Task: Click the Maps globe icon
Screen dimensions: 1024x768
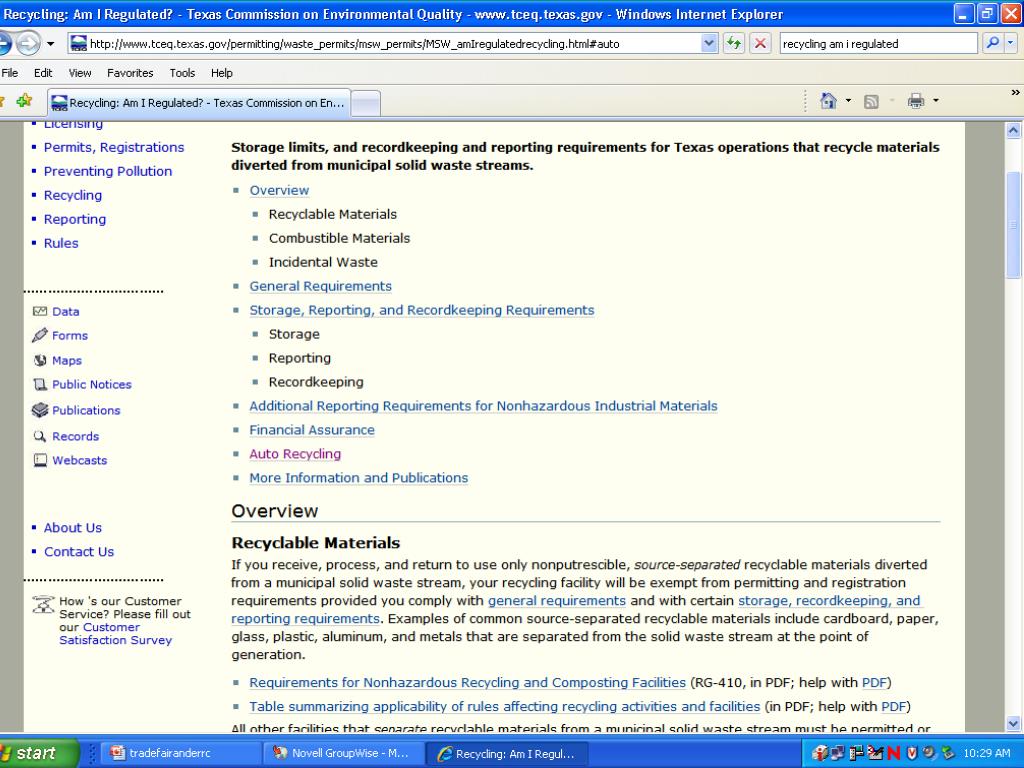Action: (40, 360)
